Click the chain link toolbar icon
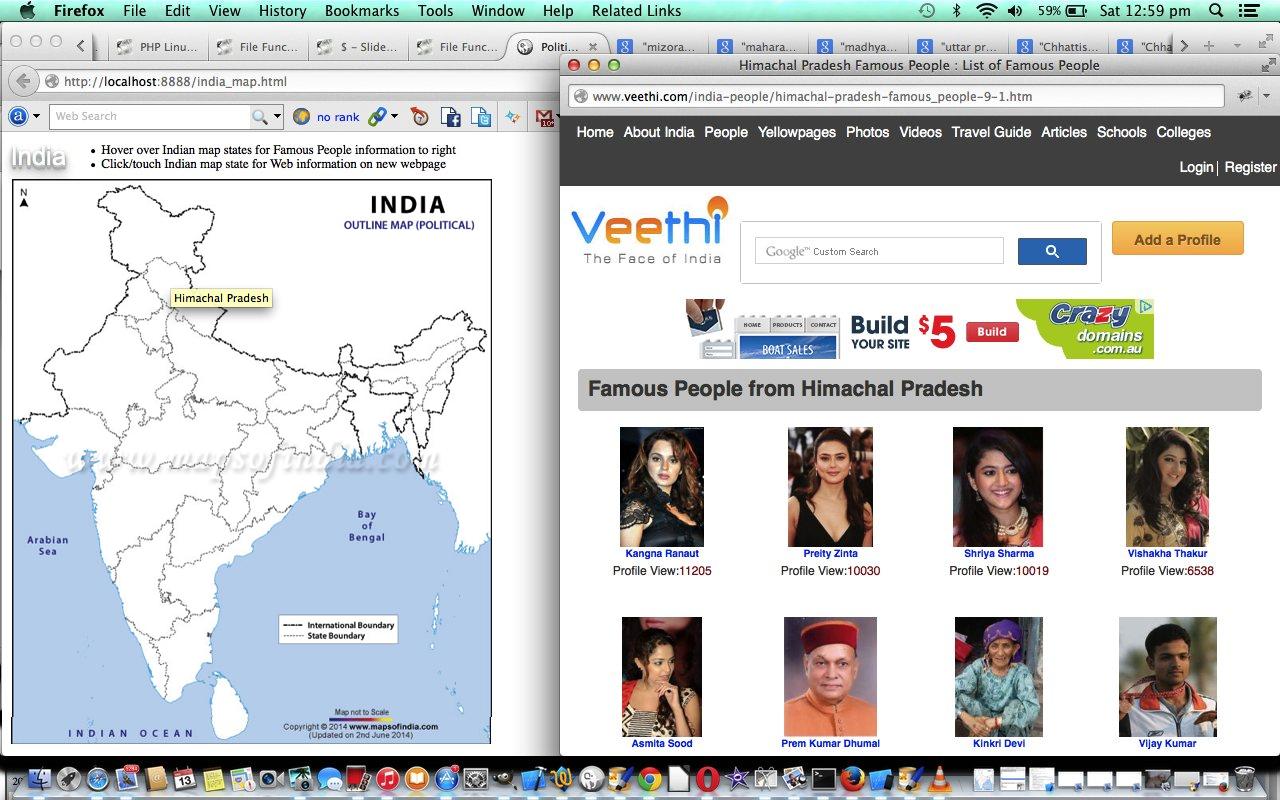1280x800 pixels. coord(377,117)
